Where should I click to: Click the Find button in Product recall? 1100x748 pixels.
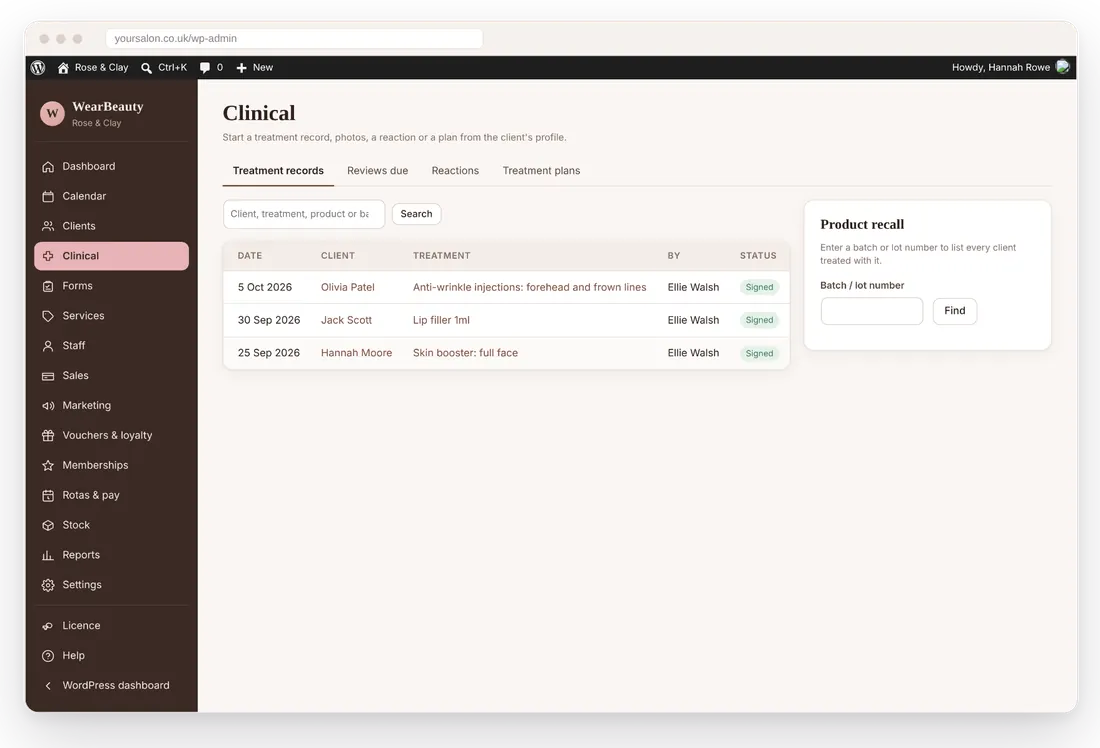click(x=954, y=311)
